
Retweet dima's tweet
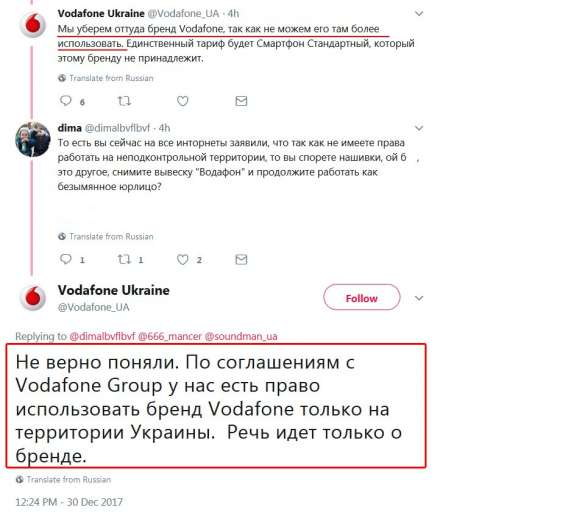coord(124,259)
